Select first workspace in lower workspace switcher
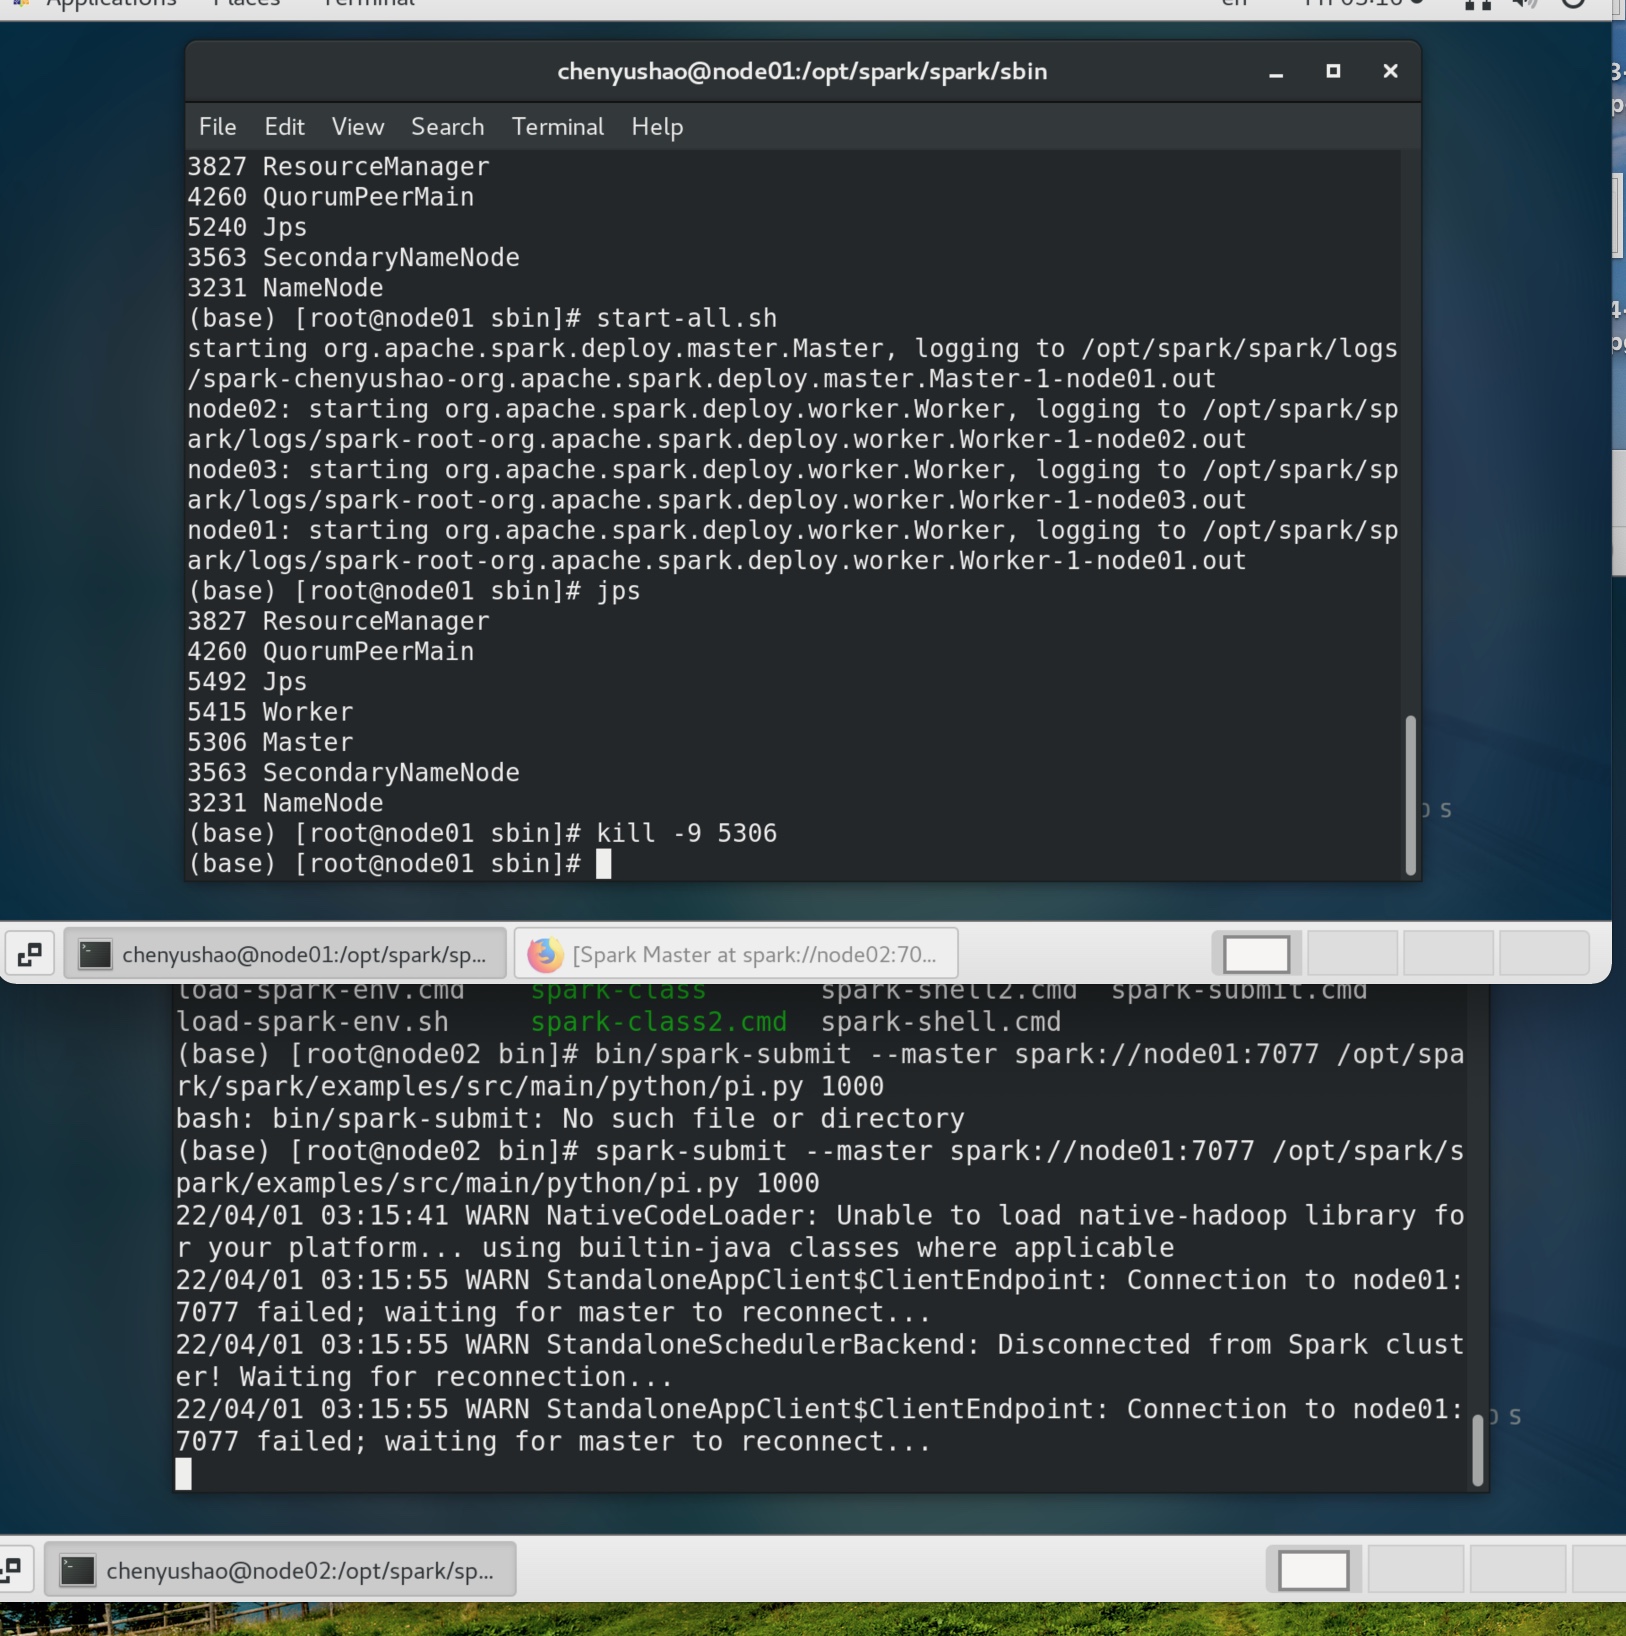This screenshot has height=1636, width=1626. tap(1313, 1570)
